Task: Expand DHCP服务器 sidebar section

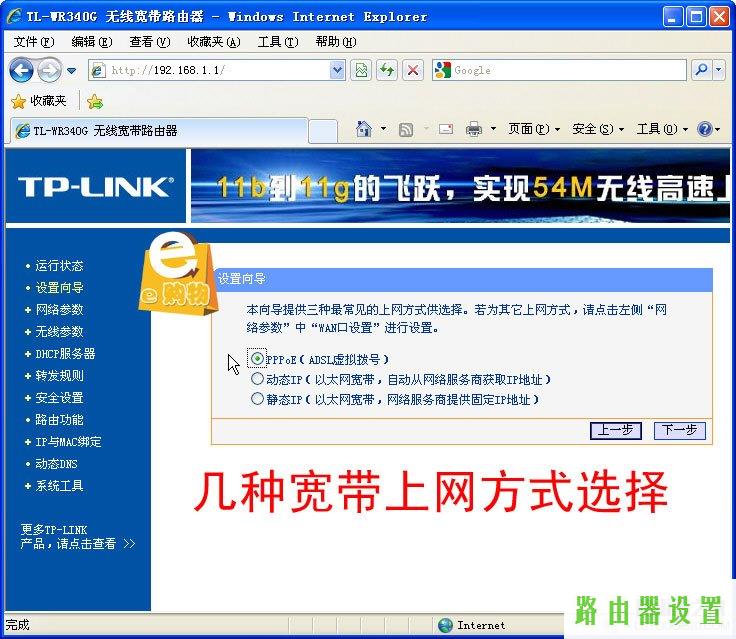Action: pyautogui.click(x=65, y=354)
